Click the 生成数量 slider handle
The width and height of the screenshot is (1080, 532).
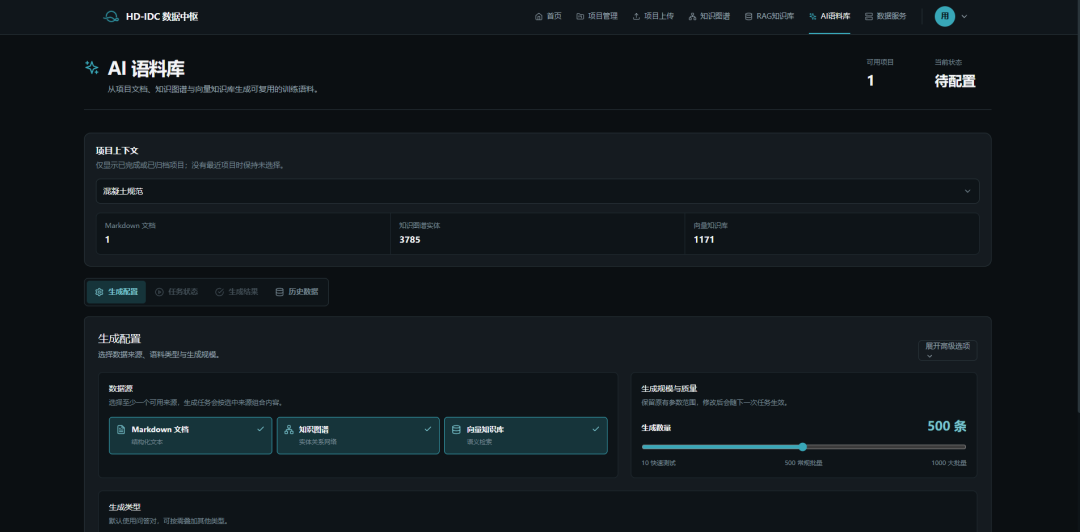(802, 447)
